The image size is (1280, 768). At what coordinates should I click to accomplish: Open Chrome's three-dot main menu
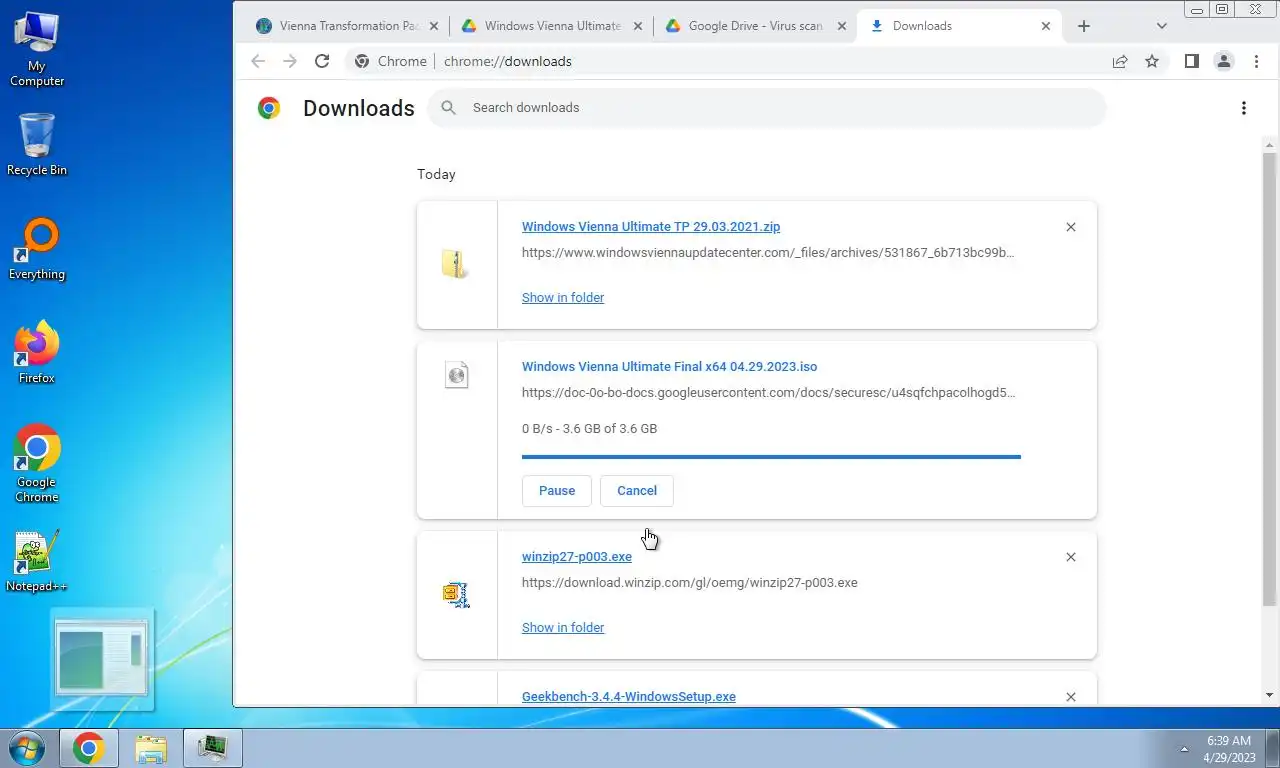1256,61
